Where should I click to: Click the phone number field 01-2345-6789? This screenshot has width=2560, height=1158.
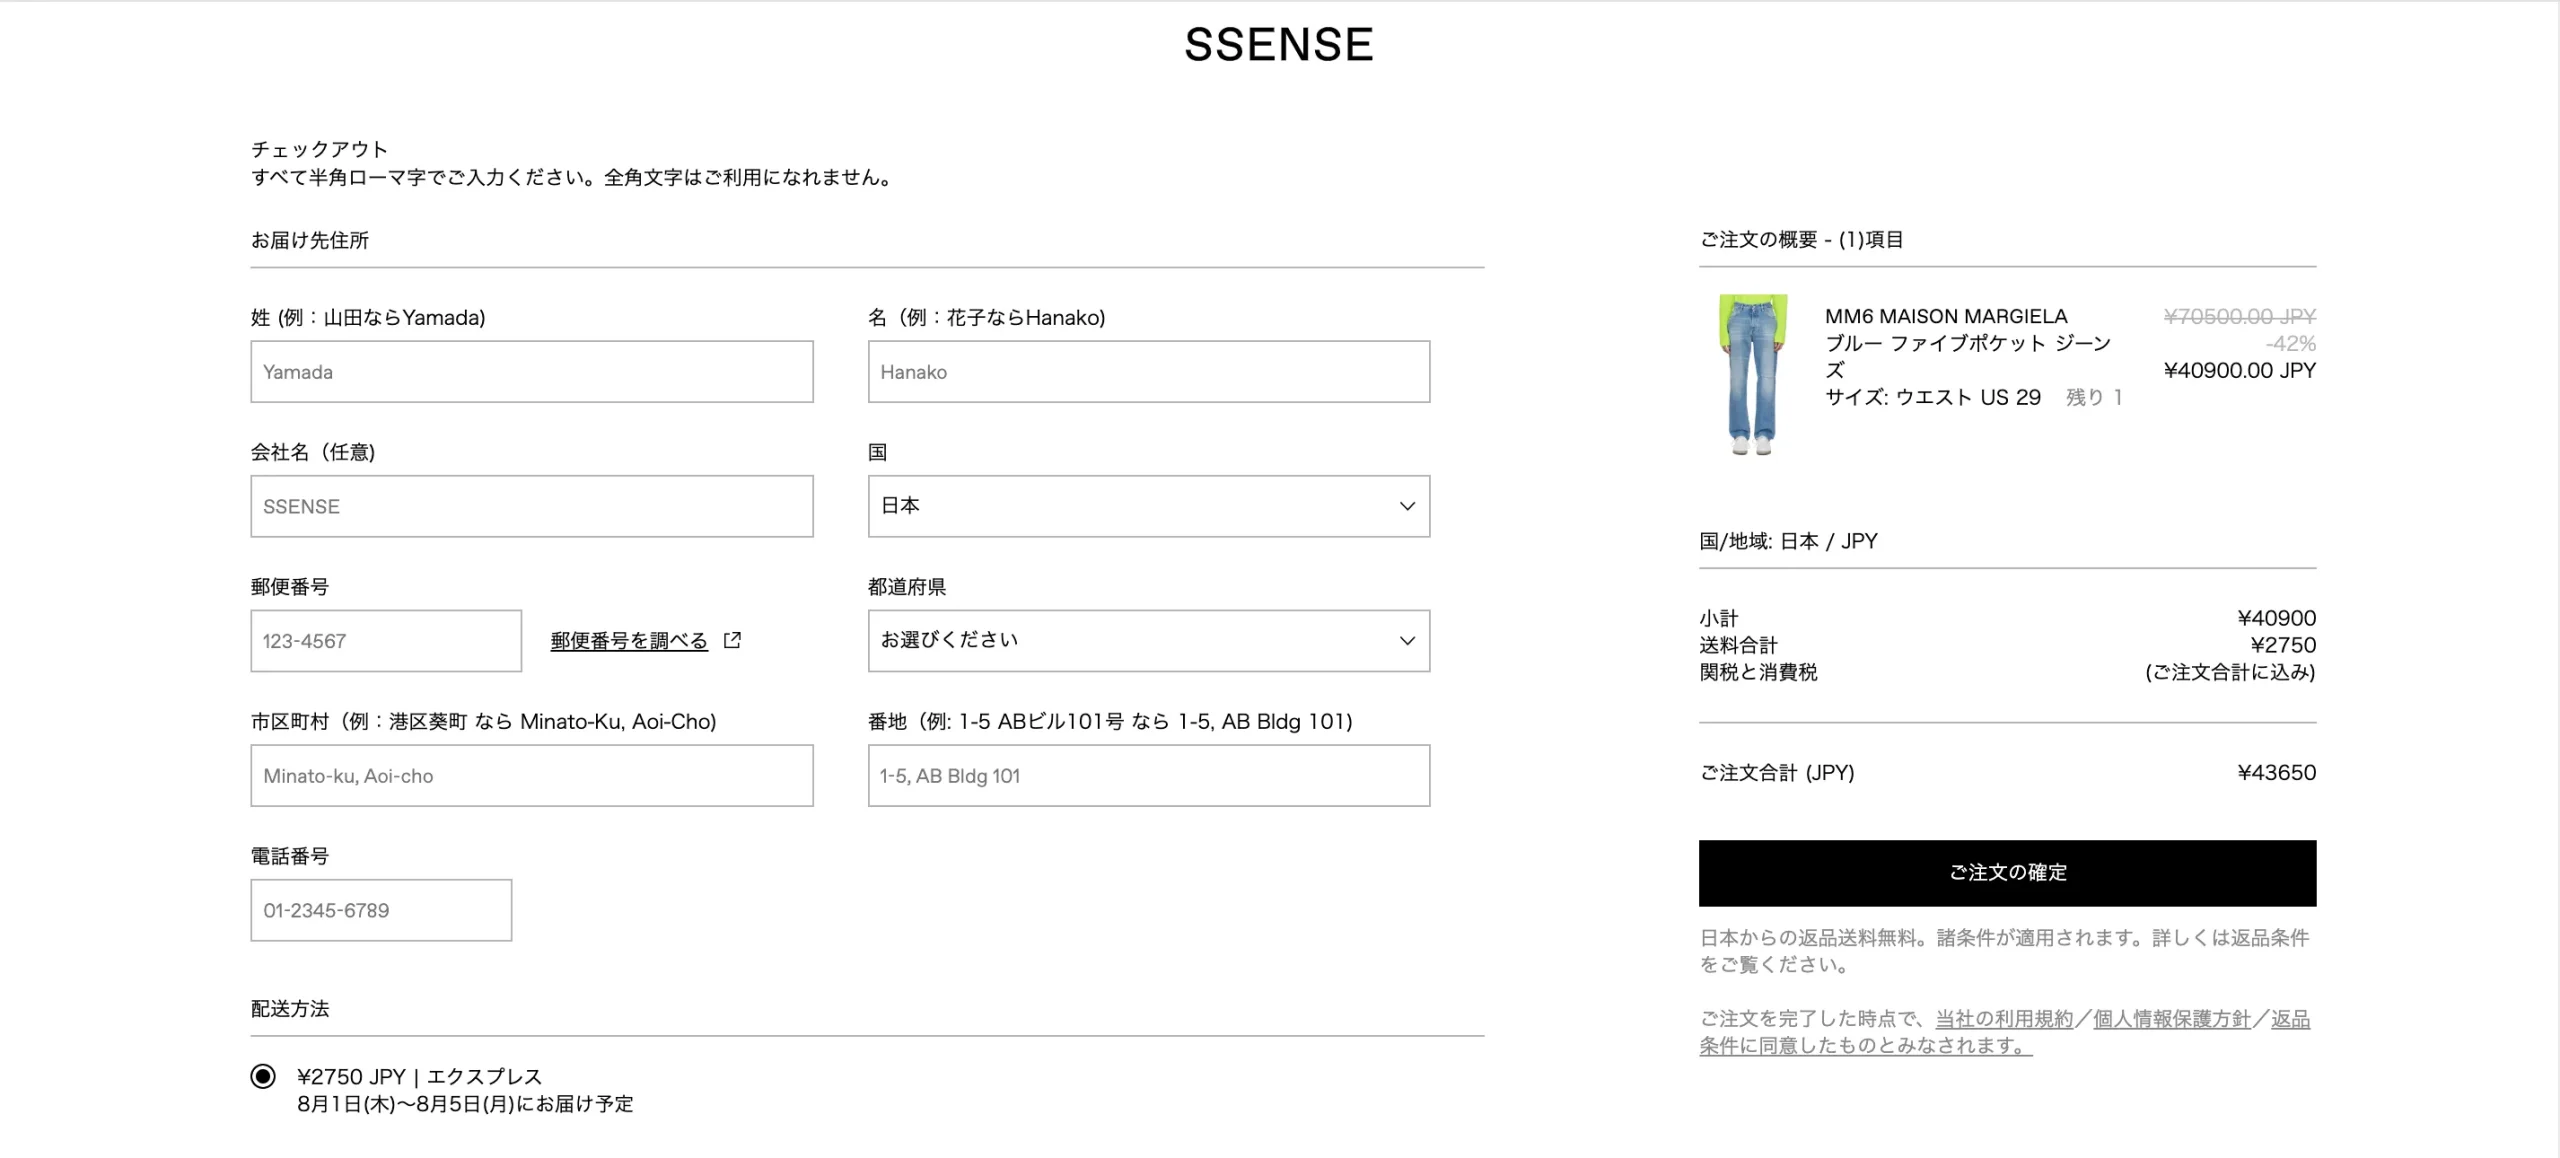point(381,910)
